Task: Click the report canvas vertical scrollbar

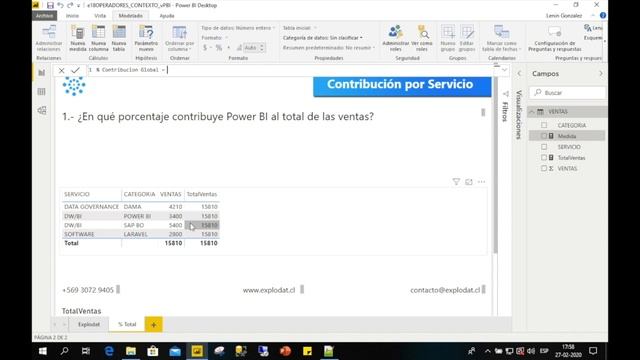Action: pyautogui.click(x=495, y=164)
